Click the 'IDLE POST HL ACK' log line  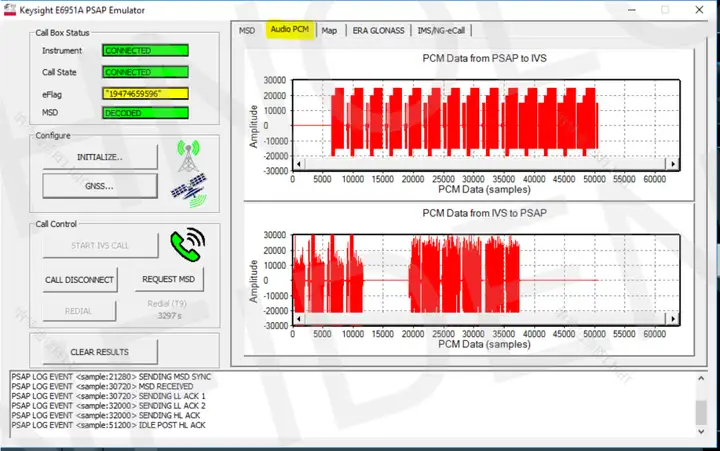(x=108, y=425)
